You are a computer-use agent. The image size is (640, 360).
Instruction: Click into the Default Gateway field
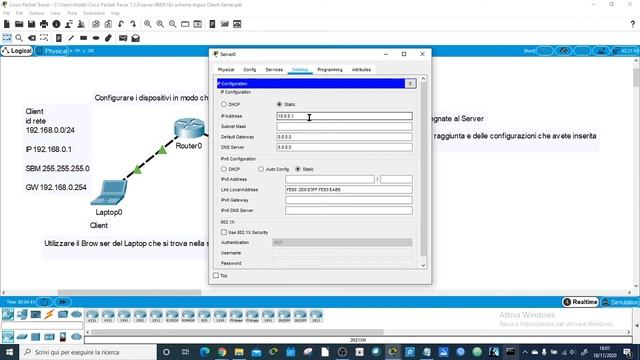[x=344, y=137]
